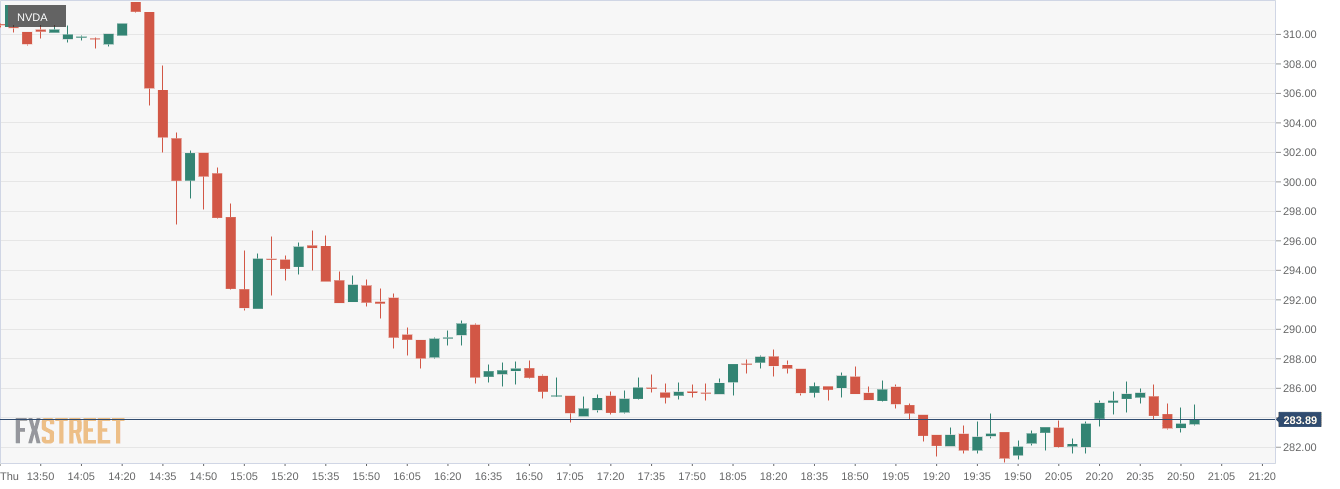Click the 14:35 time axis label
The image size is (1340, 489).
[x=163, y=476]
